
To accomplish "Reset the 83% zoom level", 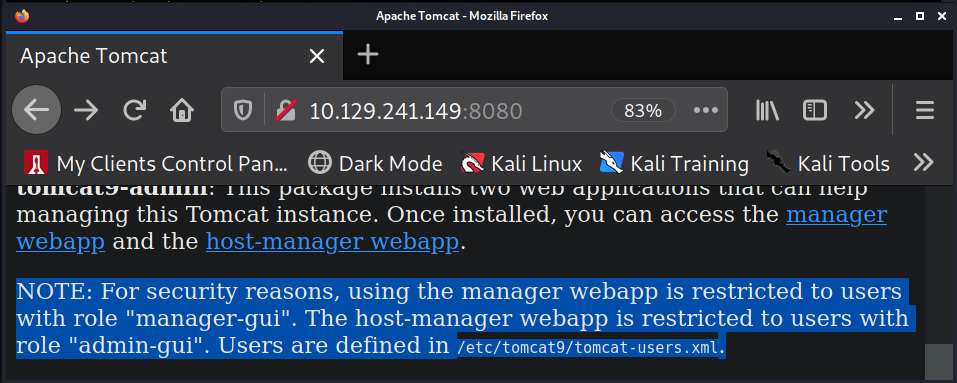I will click(643, 110).
